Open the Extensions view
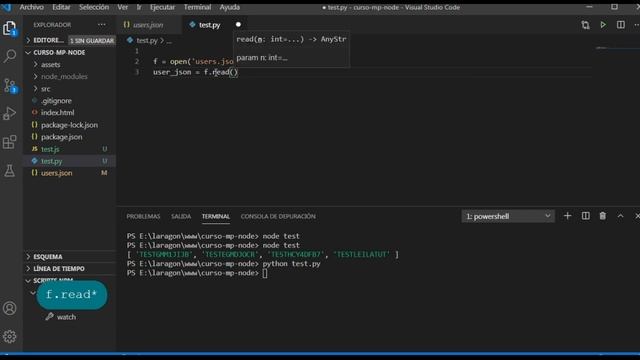This screenshot has width=640, height=360. pos(9,142)
